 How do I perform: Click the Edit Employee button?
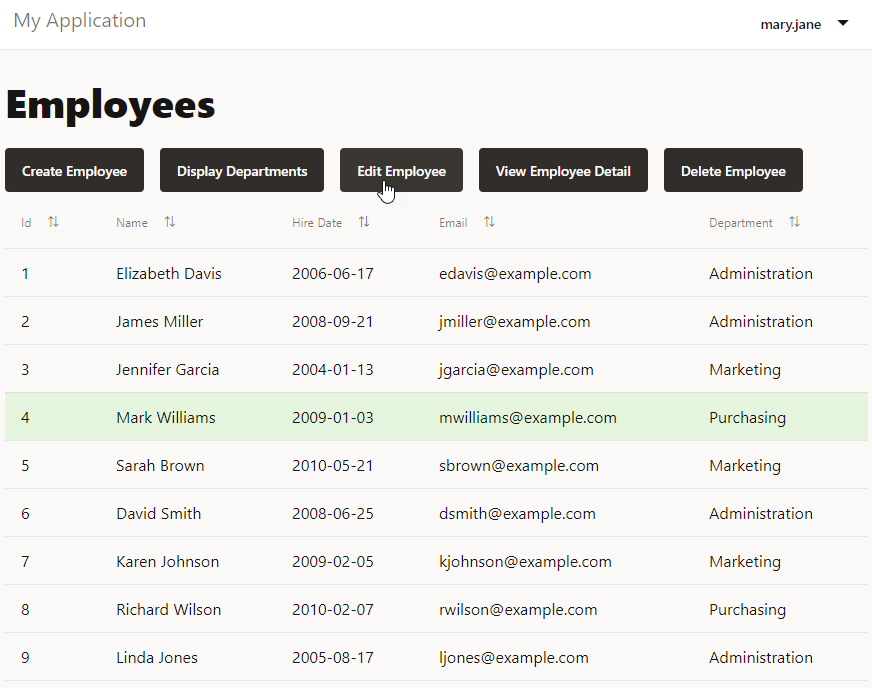click(401, 170)
